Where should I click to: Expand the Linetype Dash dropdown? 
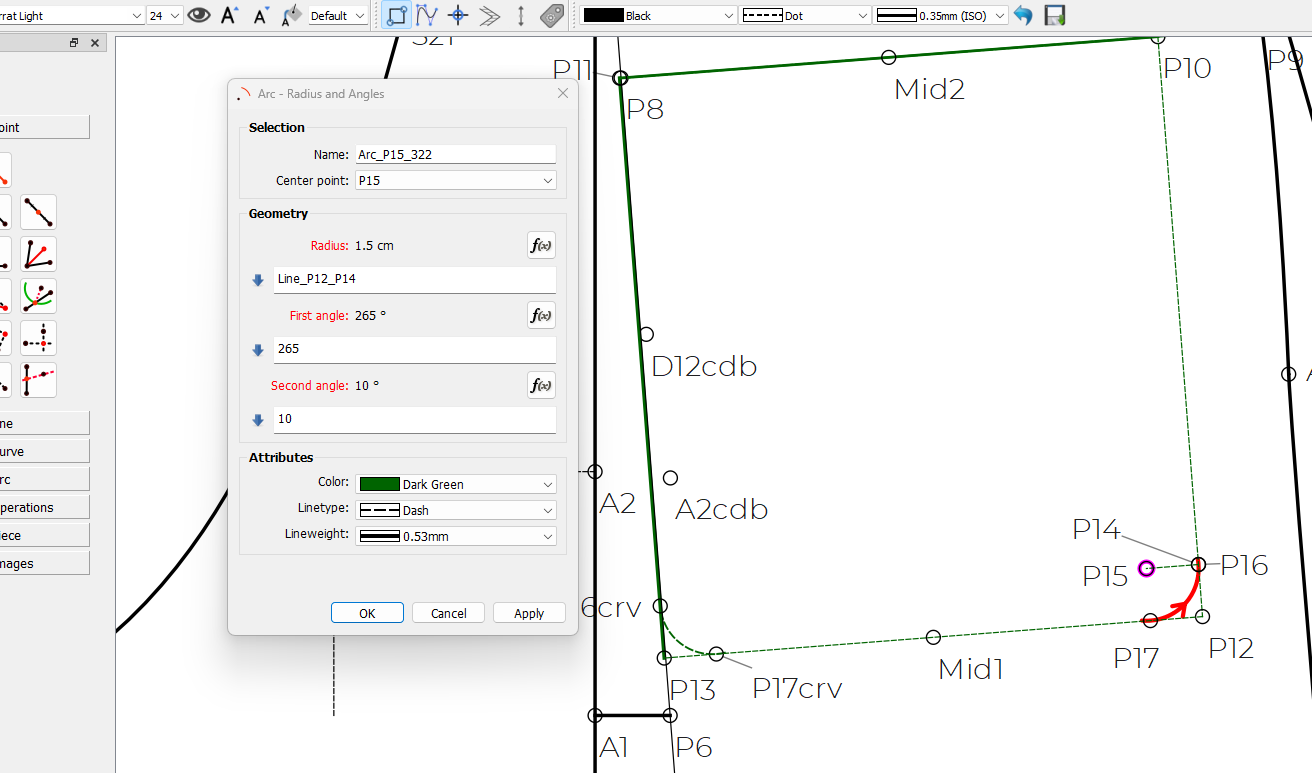click(455, 510)
